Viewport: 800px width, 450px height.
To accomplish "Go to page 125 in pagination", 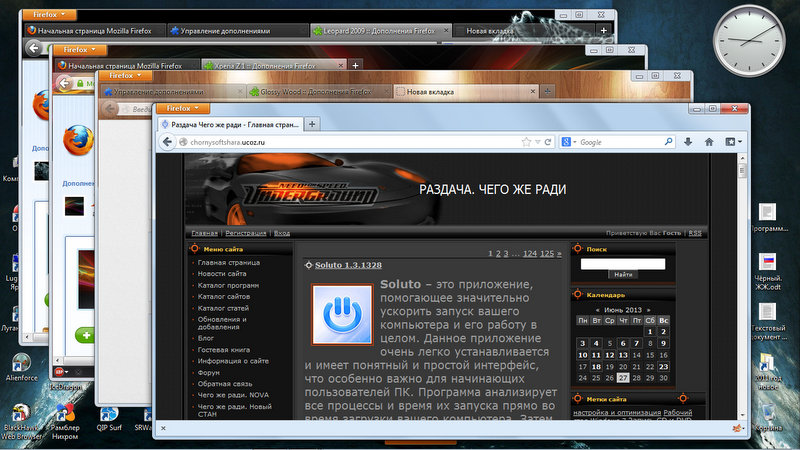I will tap(547, 253).
